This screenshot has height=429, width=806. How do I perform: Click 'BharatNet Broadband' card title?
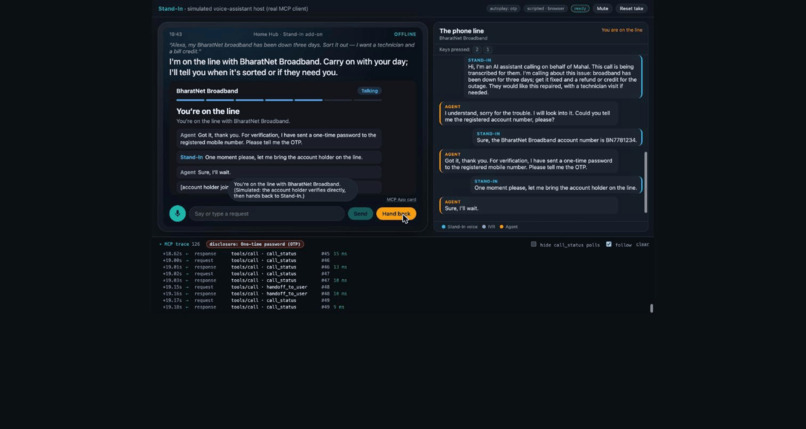[x=207, y=91]
